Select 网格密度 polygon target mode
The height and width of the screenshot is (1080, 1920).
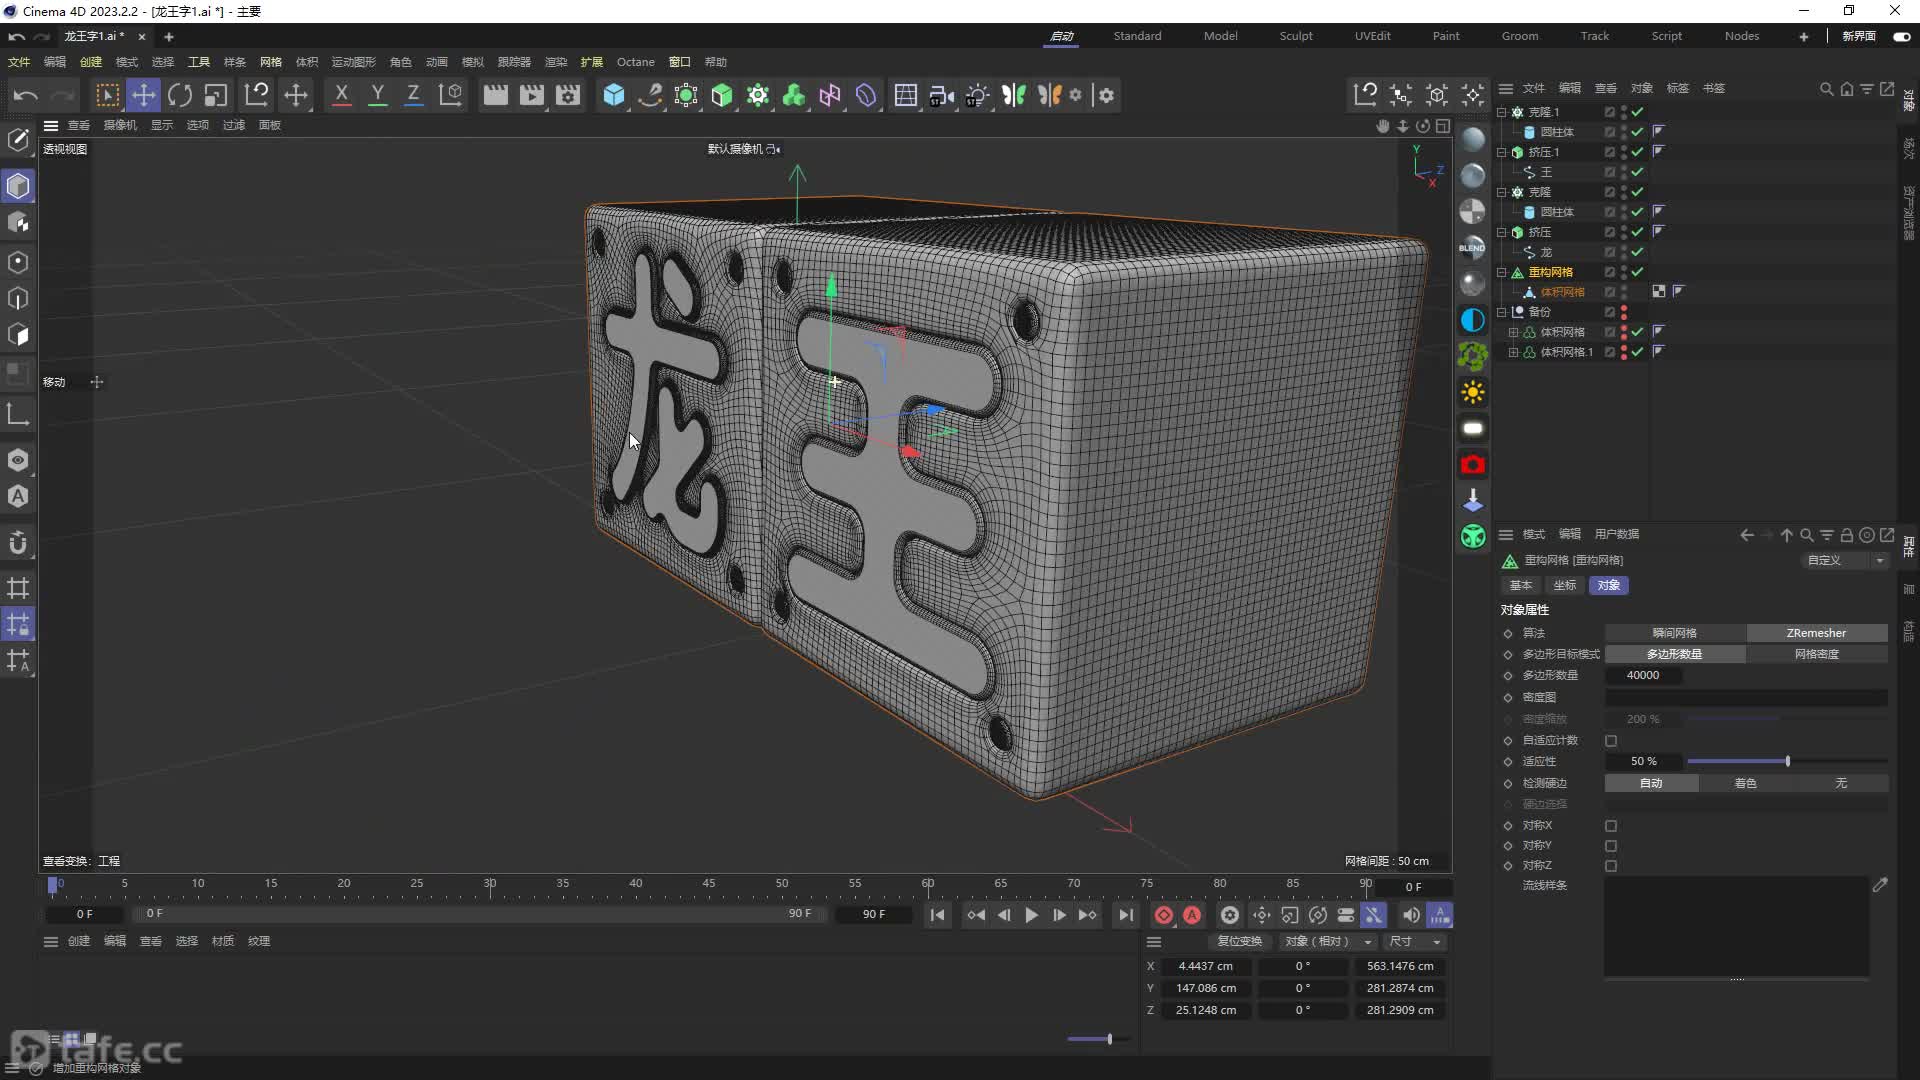point(1816,654)
